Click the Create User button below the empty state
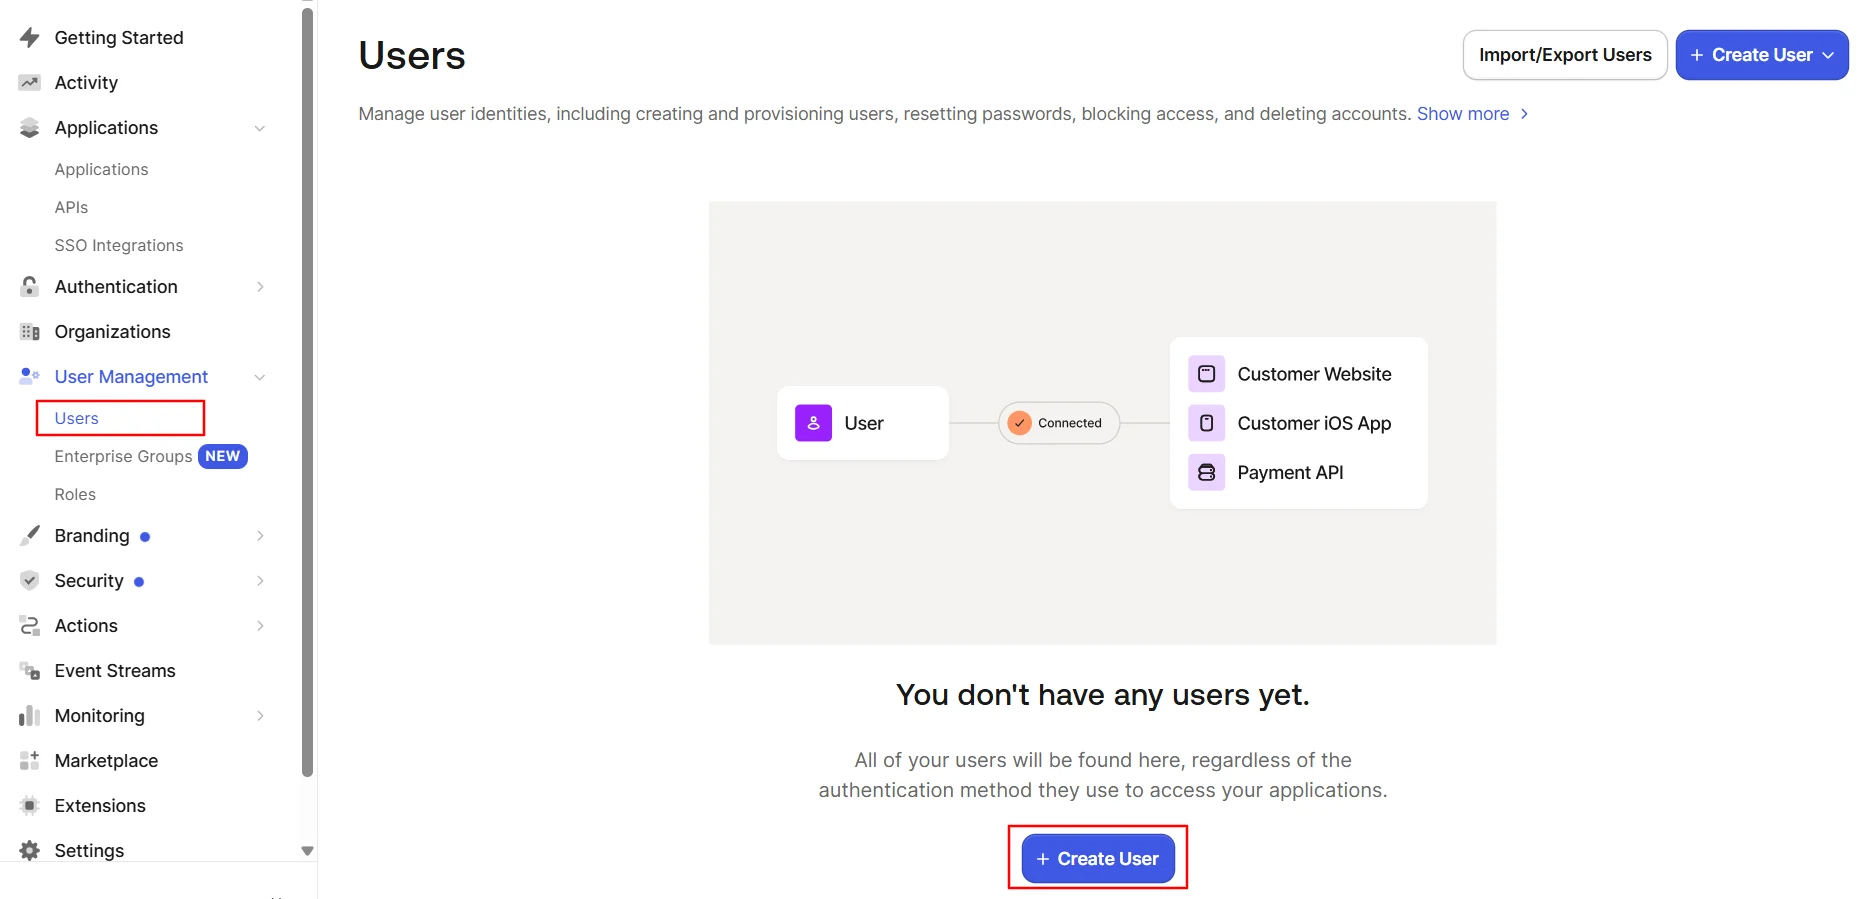The image size is (1867, 899). (1098, 859)
